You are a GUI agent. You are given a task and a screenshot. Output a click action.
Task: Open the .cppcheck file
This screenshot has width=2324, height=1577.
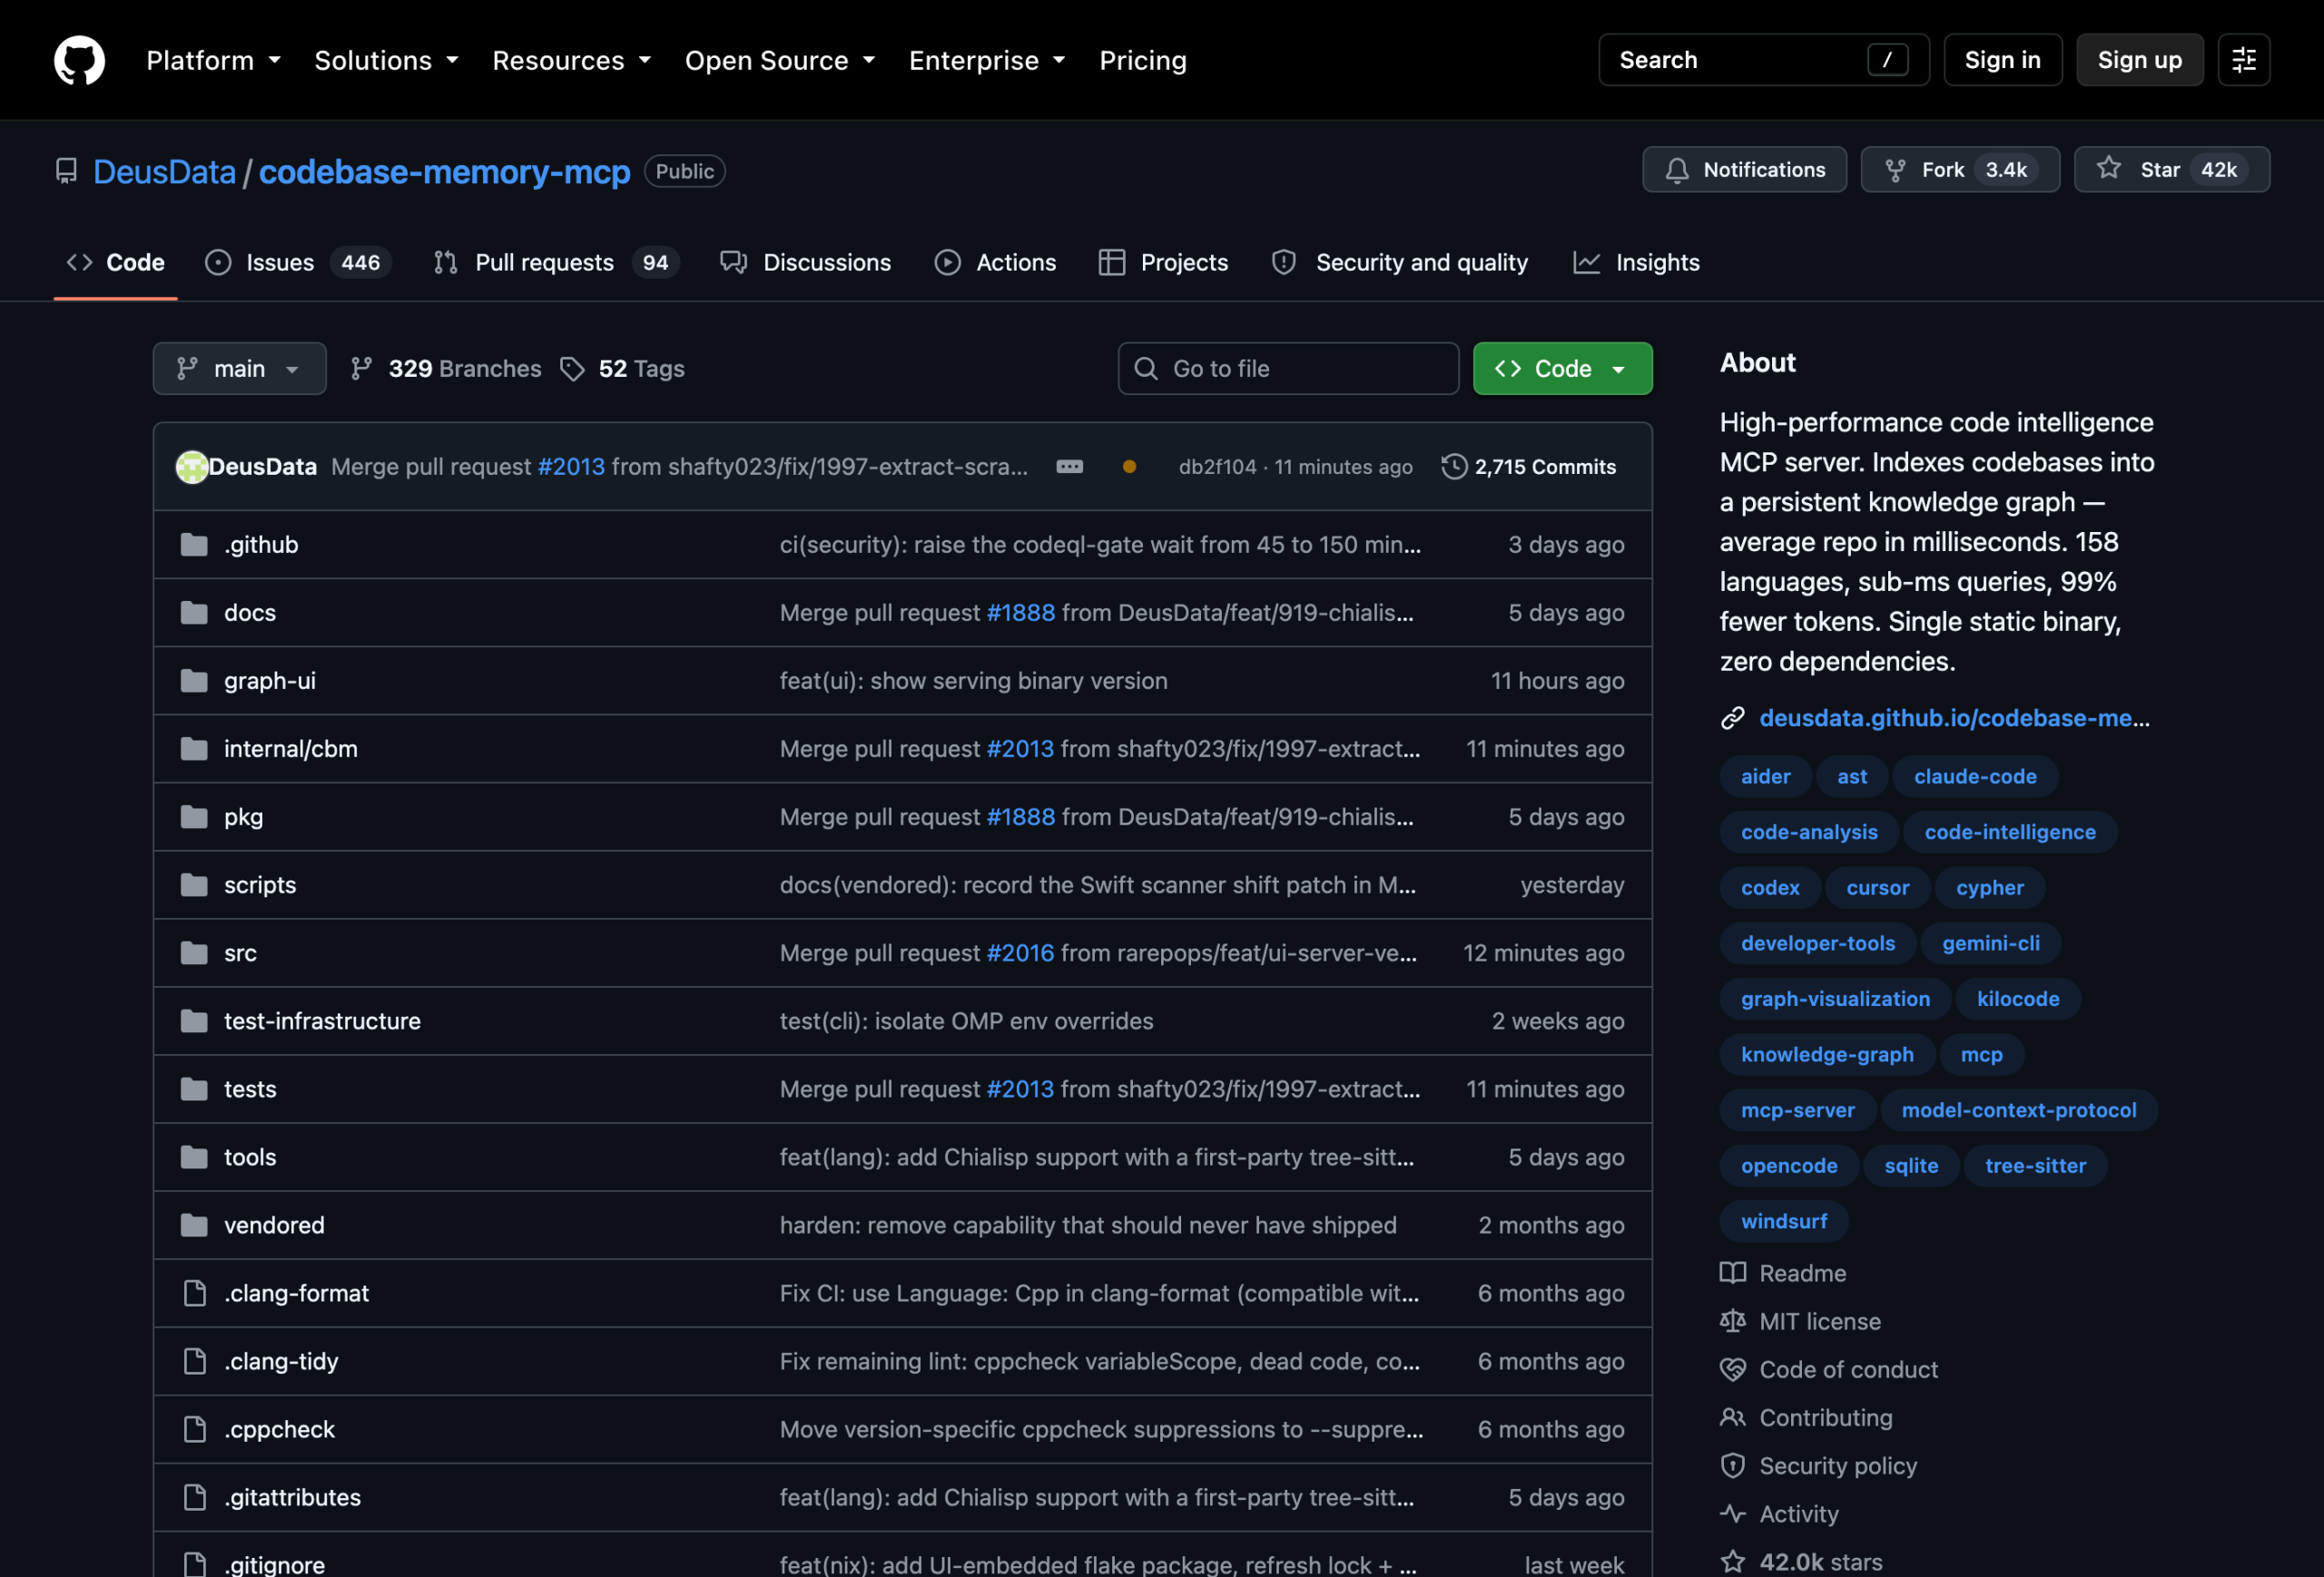279,1429
